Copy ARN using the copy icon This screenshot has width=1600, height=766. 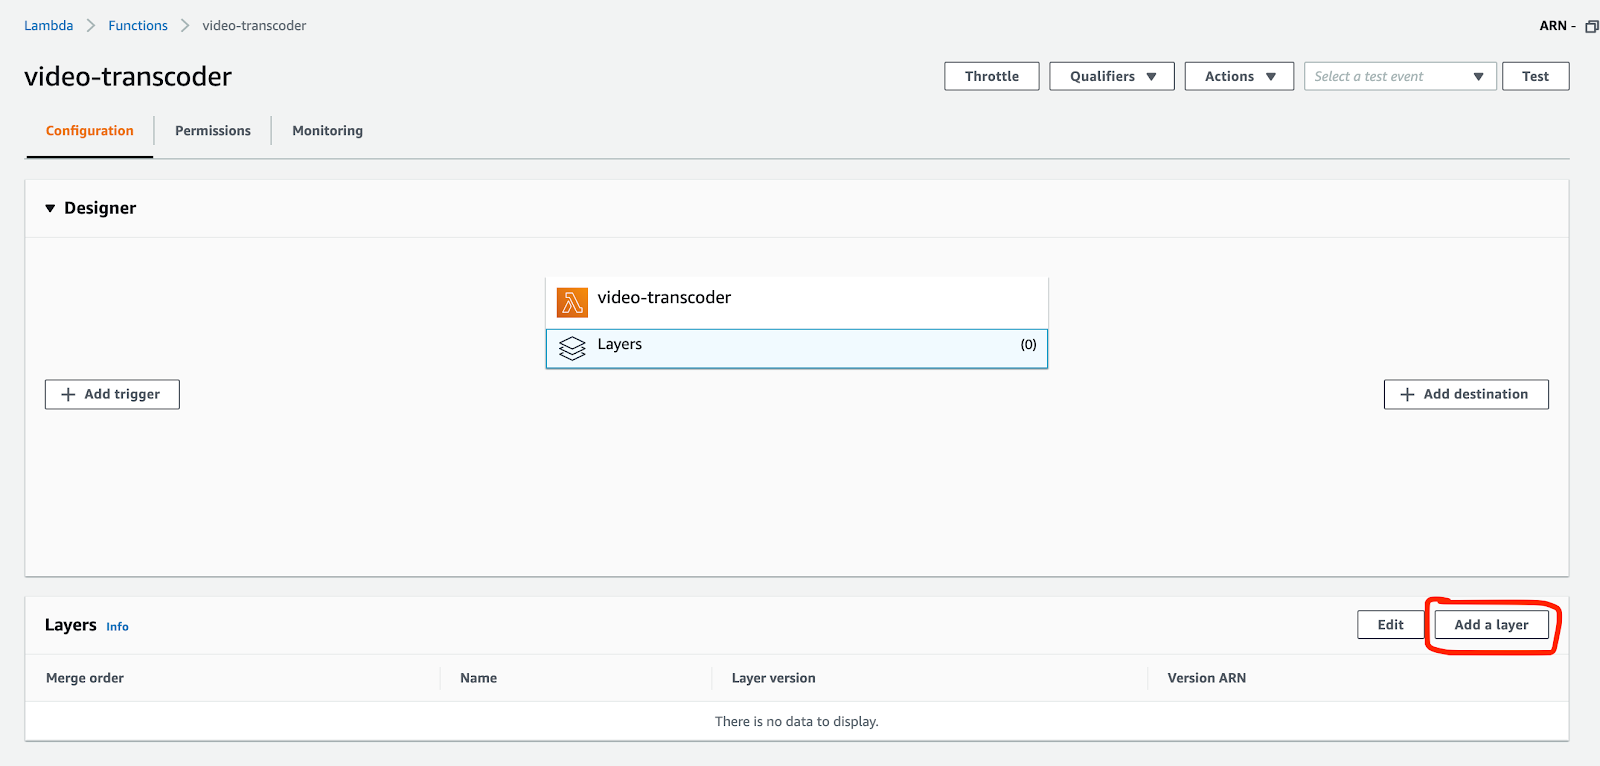1591,26
